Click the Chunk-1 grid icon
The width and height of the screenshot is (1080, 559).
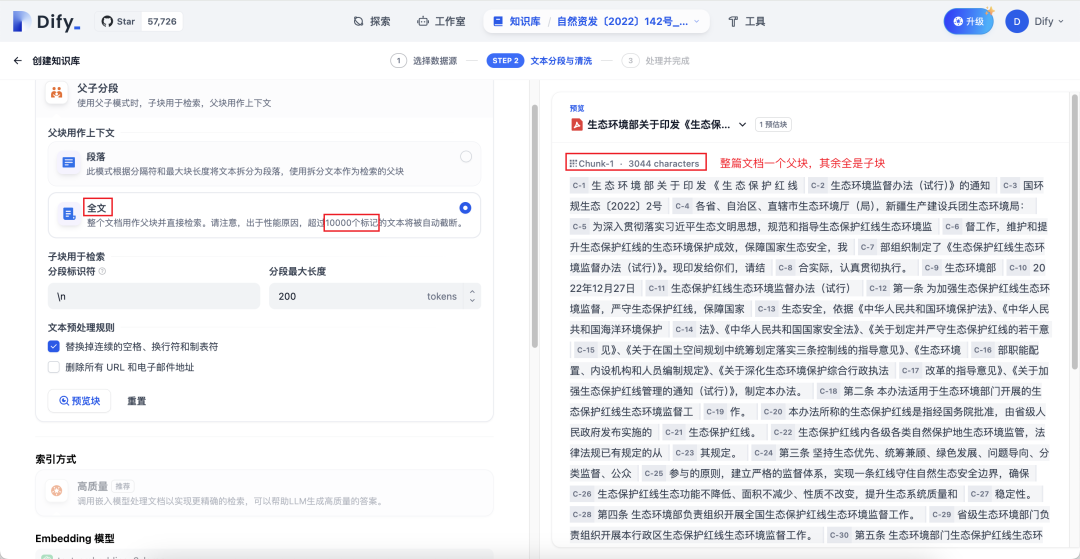[x=572, y=164]
